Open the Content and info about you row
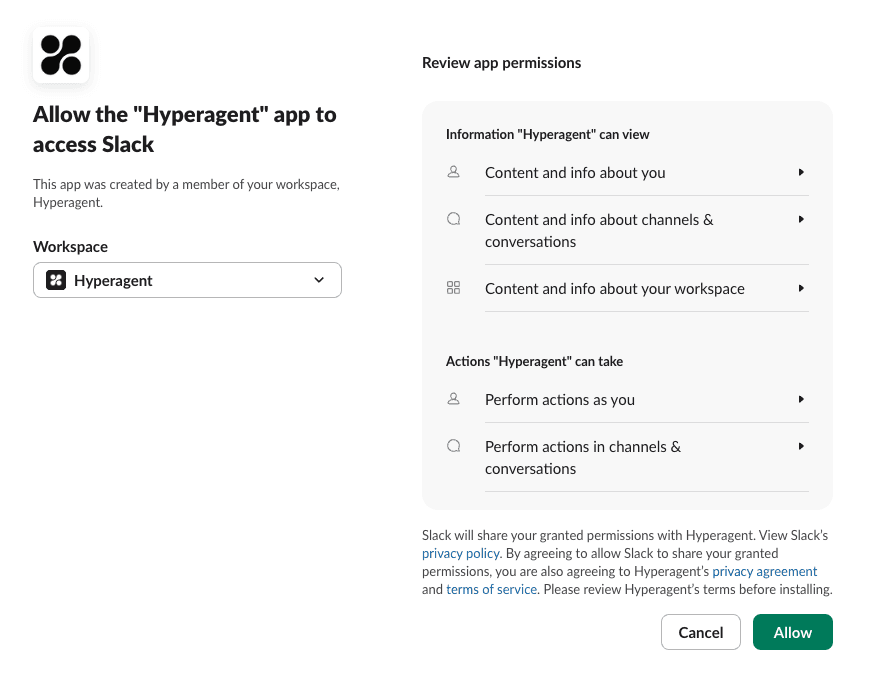 [x=627, y=173]
